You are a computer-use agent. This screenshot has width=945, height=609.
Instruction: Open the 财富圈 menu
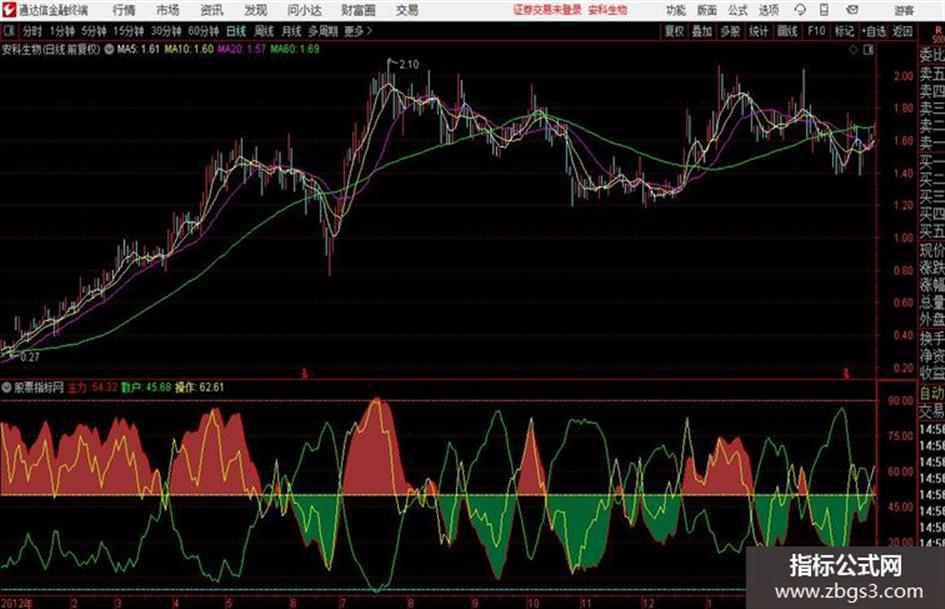point(358,10)
